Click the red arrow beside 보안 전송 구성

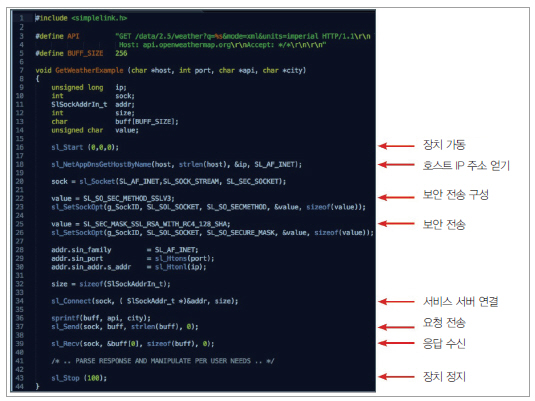click(396, 197)
